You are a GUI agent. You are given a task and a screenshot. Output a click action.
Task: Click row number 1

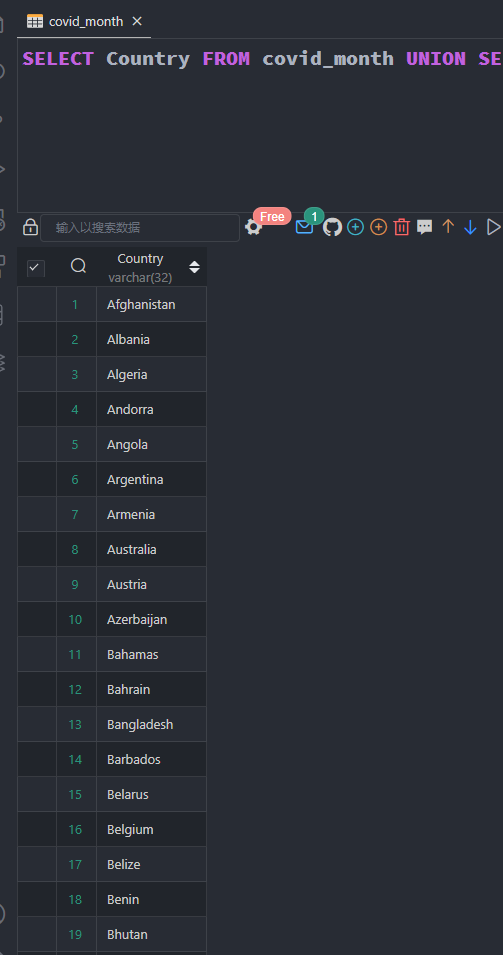[x=76, y=305]
